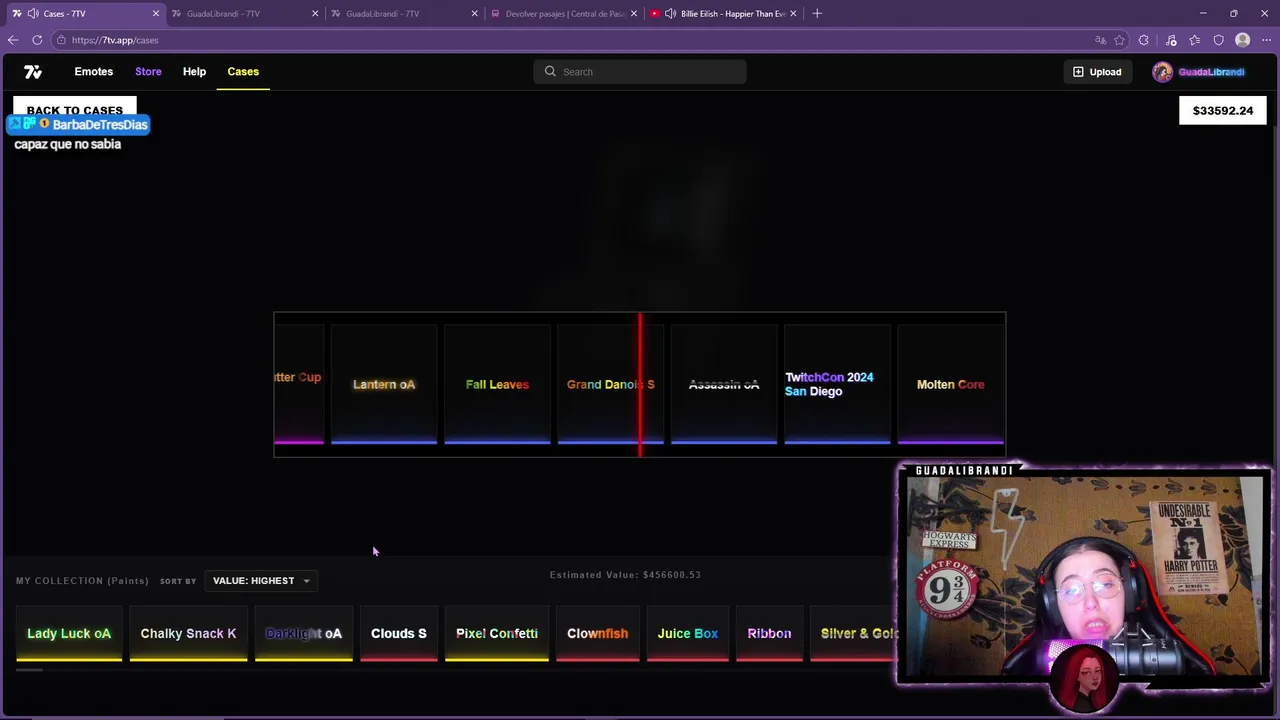Screen dimensions: 1280x720
Task: Open the browser profile avatar
Action: pos(1243,40)
